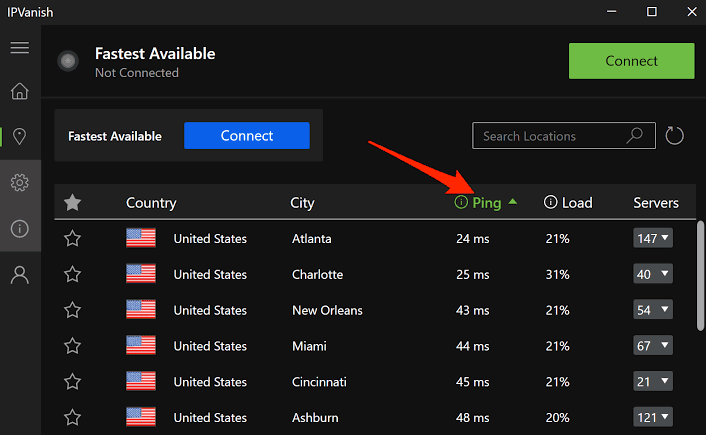
Task: Expand the New Orleans 54 servers dropdown
Action: click(653, 310)
